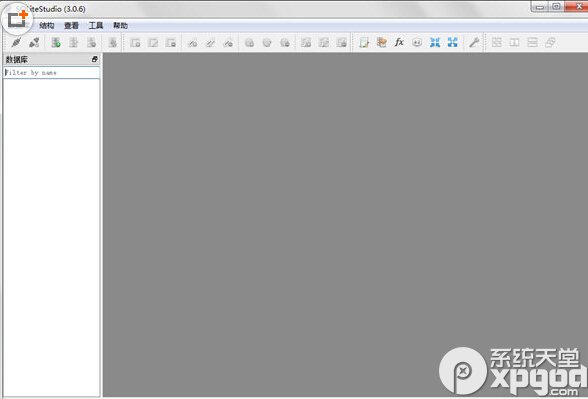Add a database with the green plus icon

[x=56, y=42]
